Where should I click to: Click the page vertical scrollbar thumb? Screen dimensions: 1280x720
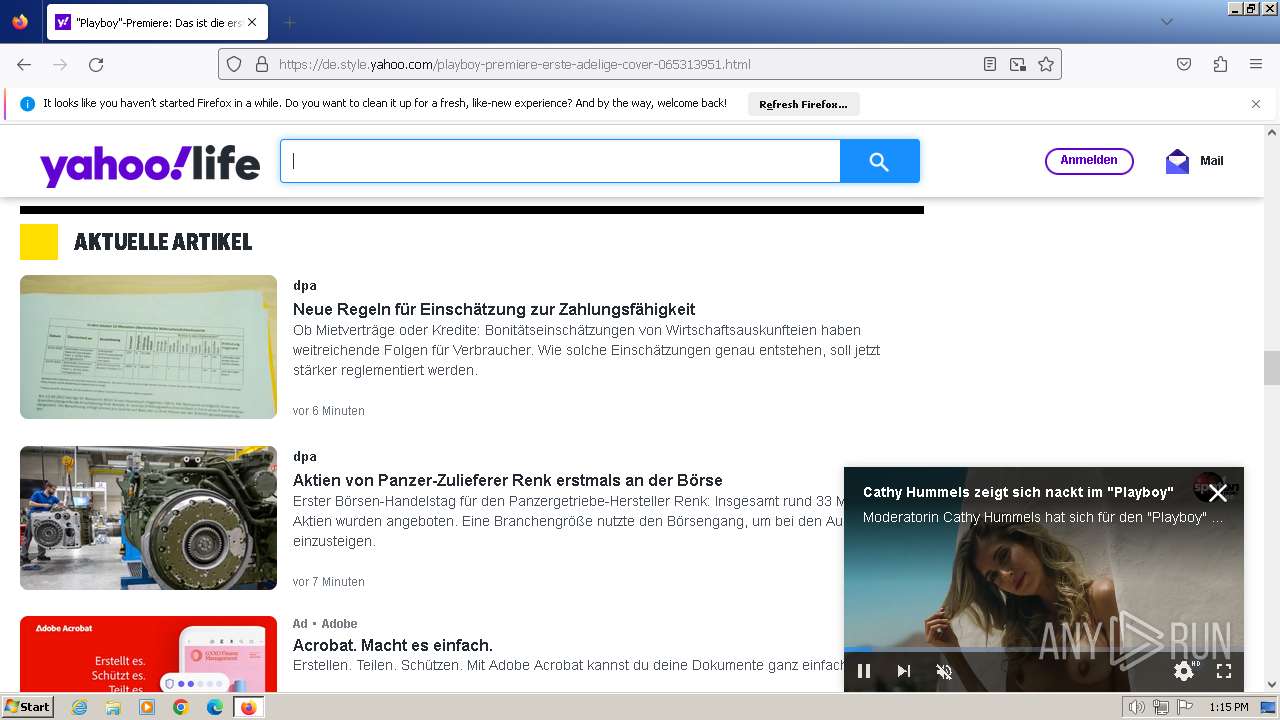(x=1271, y=368)
